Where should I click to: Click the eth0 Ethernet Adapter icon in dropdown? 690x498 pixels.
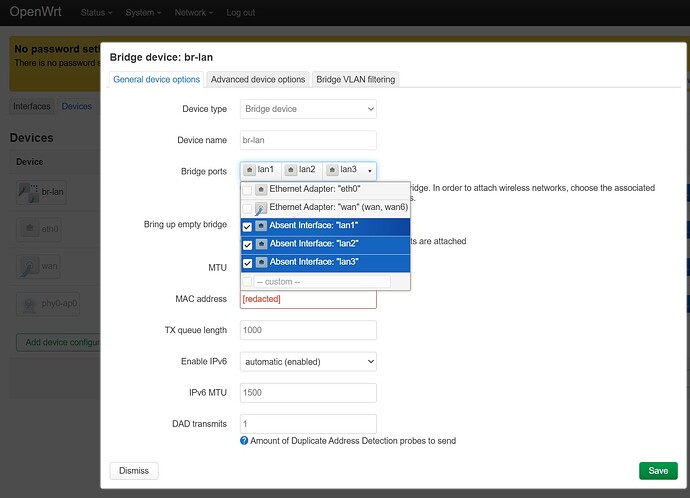[261, 189]
